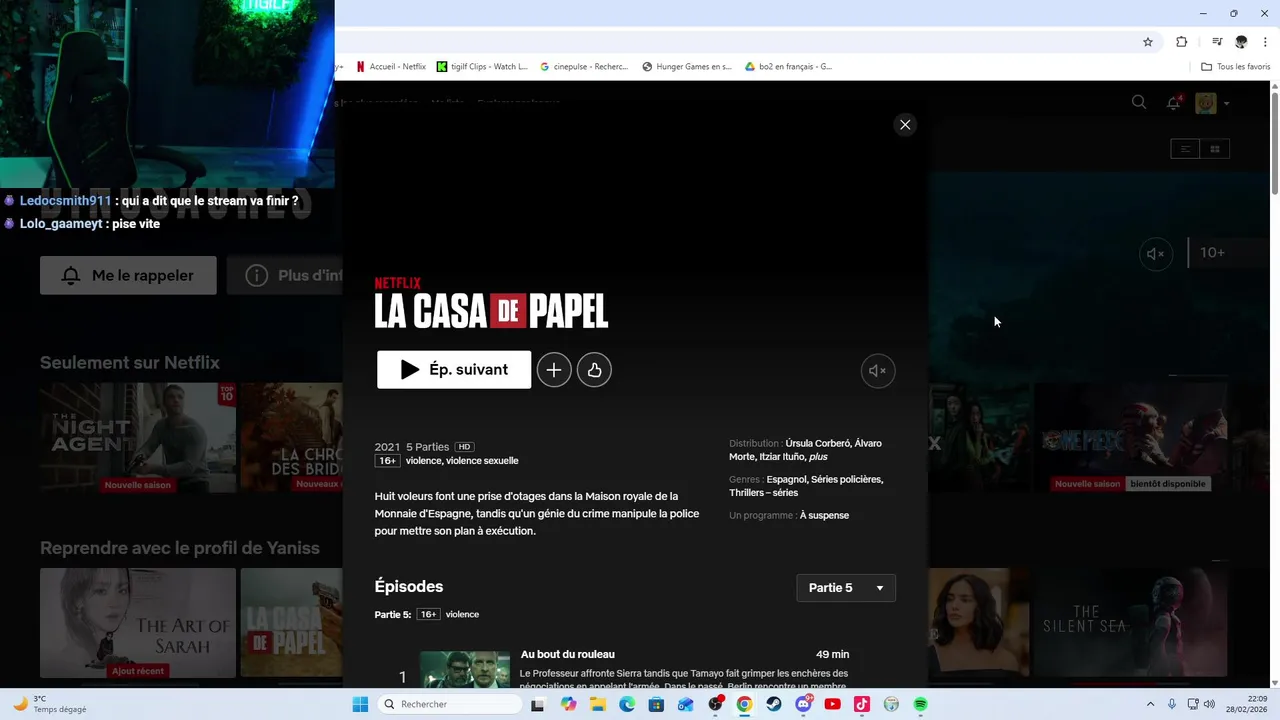
Task: Open Tous les favoris bookmarks folder
Action: click(1236, 67)
